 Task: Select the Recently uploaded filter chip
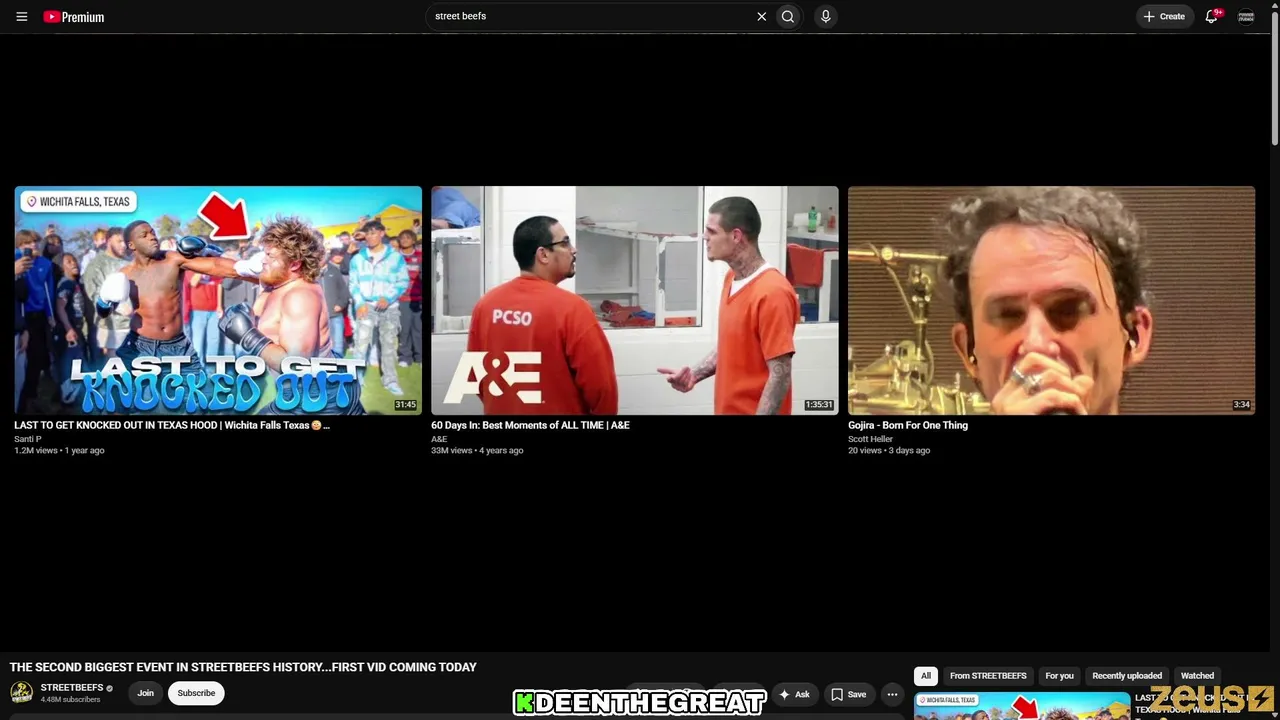(1127, 676)
